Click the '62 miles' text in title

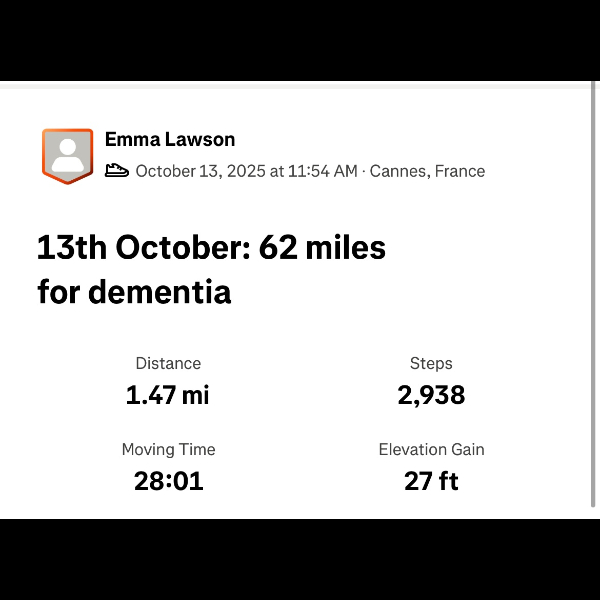322,247
